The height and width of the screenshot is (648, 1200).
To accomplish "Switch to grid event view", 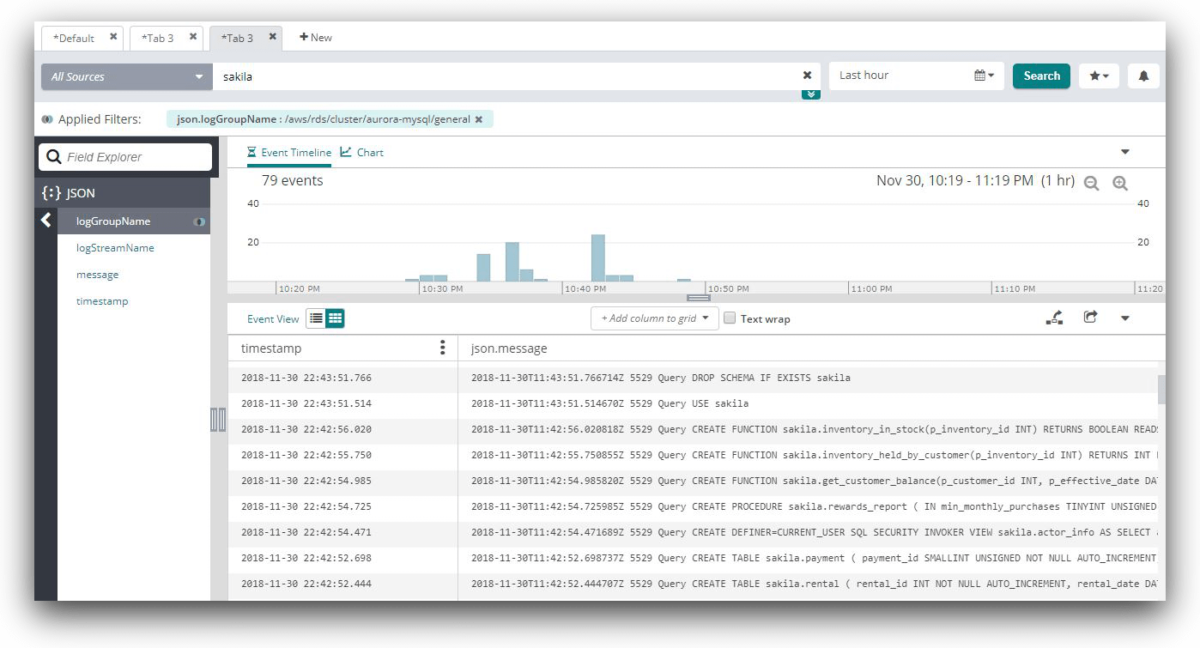I will coord(335,319).
